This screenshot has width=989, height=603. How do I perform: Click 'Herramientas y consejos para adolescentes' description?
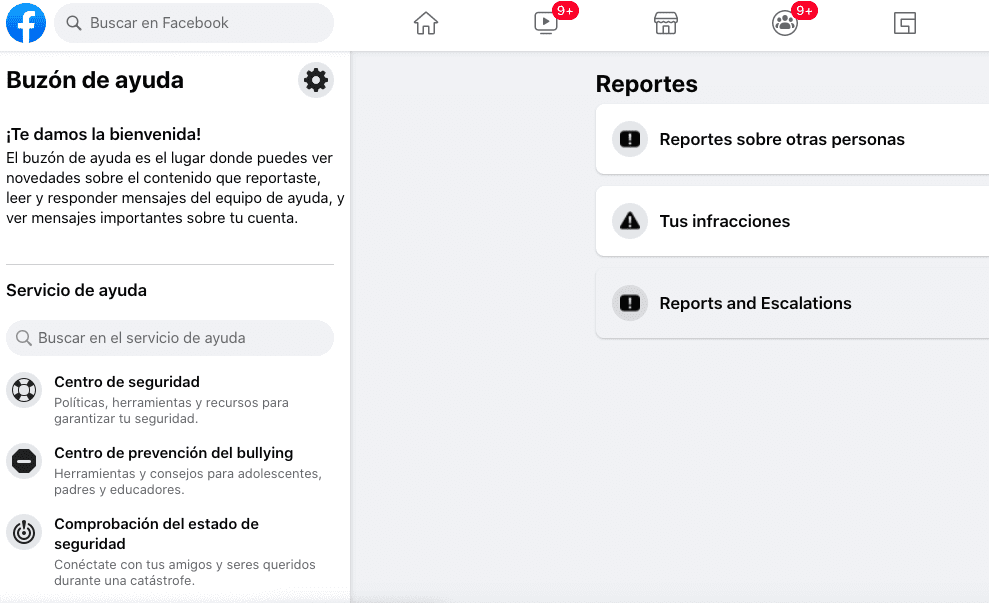[188, 481]
